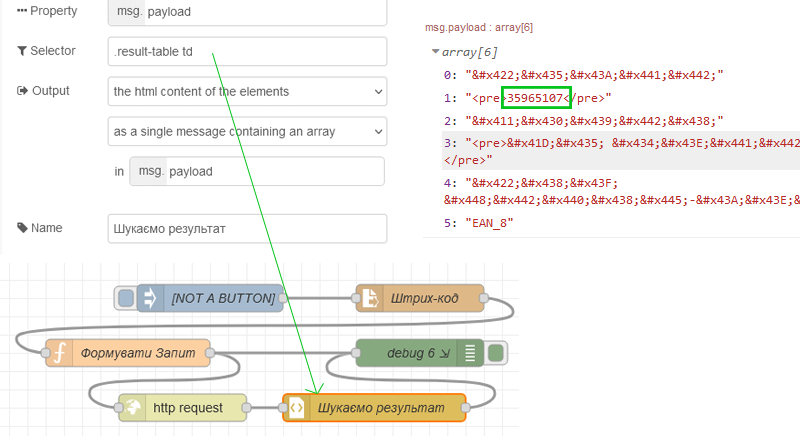Click the Формувати Запит function icon
The height and width of the screenshot is (436, 800).
tap(60, 353)
